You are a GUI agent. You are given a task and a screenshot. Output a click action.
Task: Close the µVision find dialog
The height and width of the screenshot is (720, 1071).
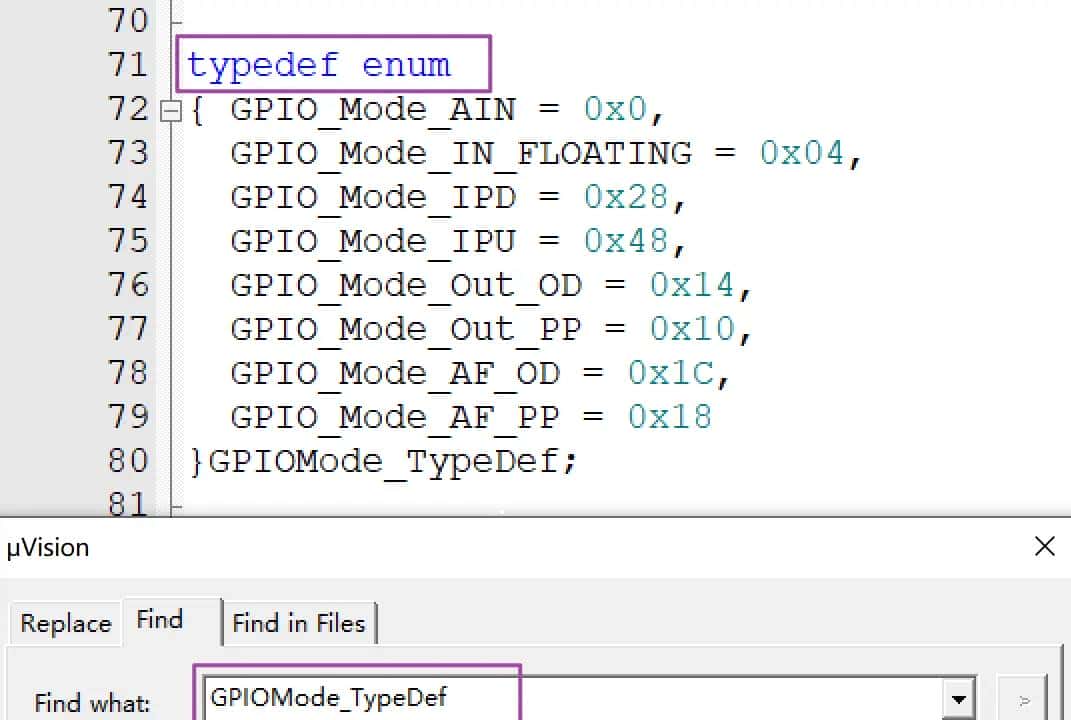(1044, 546)
